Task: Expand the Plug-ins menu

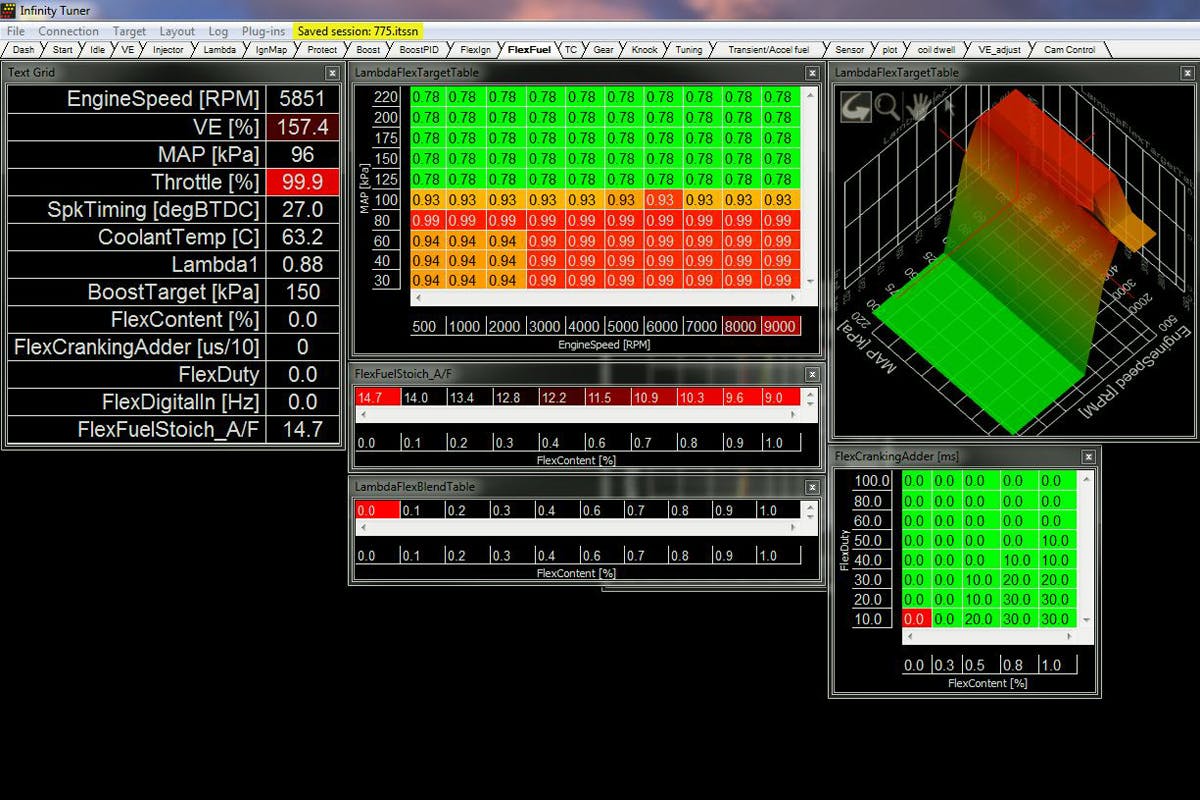Action: click(x=263, y=32)
